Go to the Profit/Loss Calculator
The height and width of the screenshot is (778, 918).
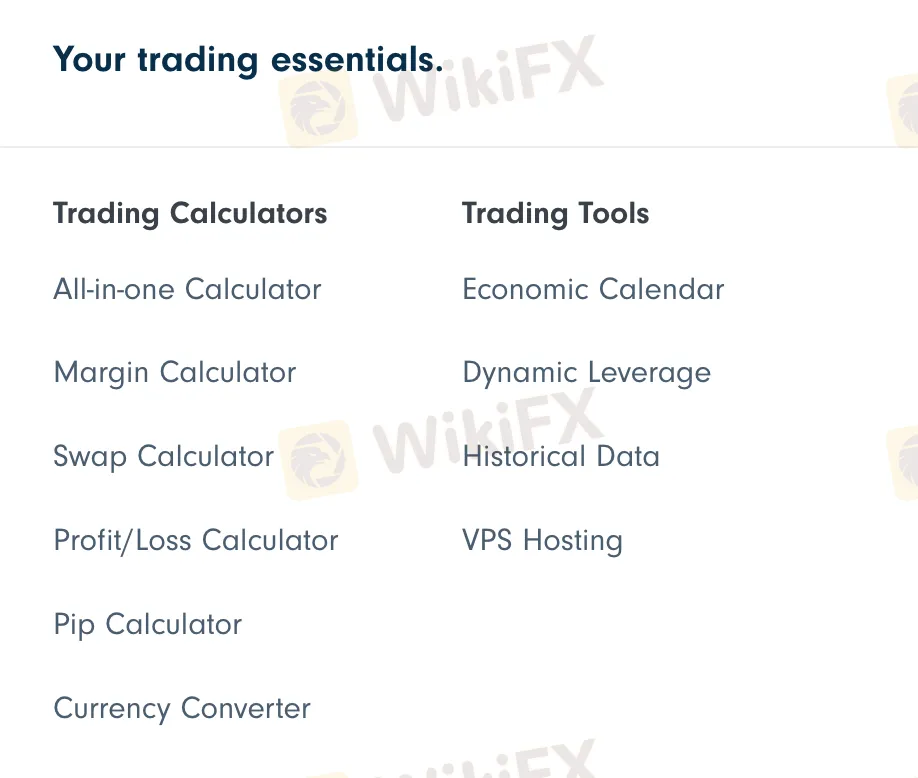pos(196,540)
